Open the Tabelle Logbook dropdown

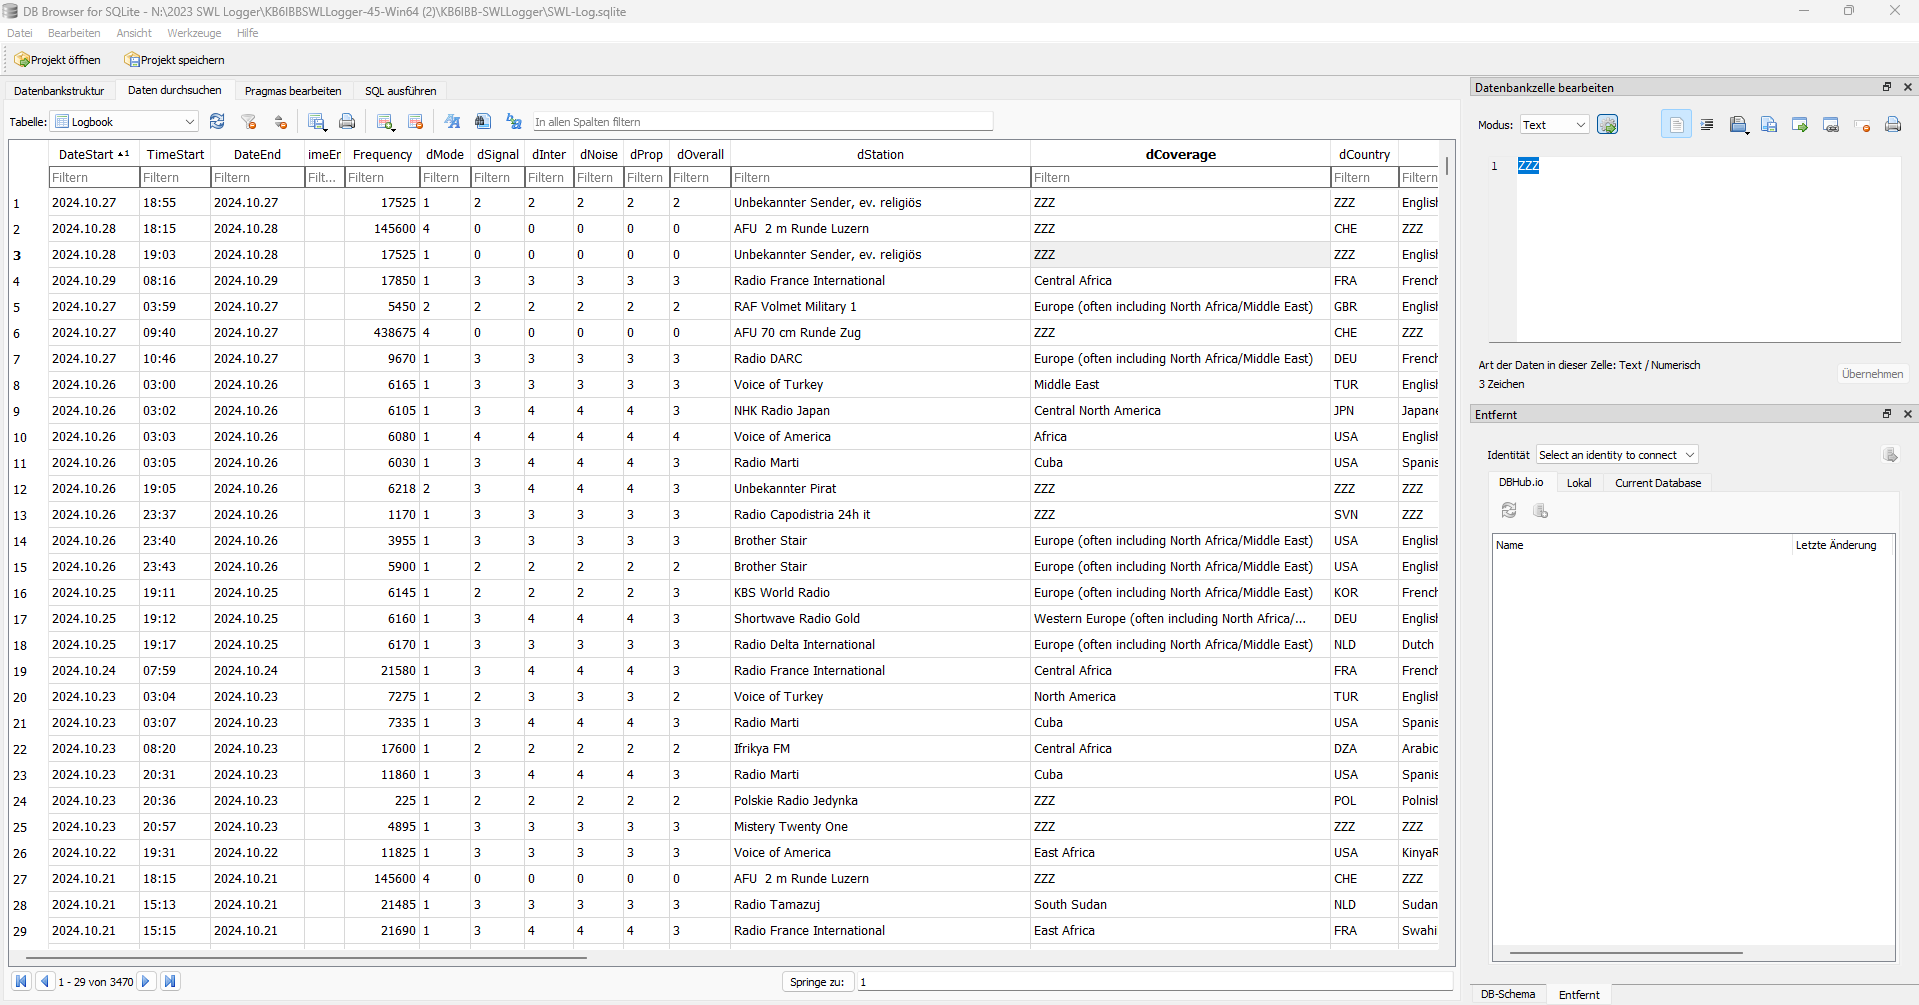click(125, 122)
